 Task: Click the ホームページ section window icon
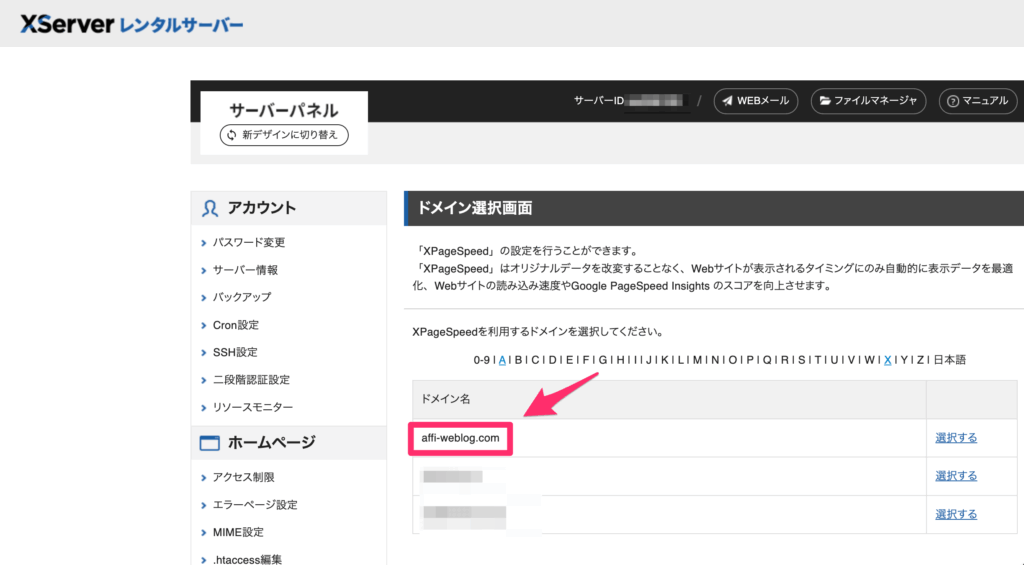(210, 442)
